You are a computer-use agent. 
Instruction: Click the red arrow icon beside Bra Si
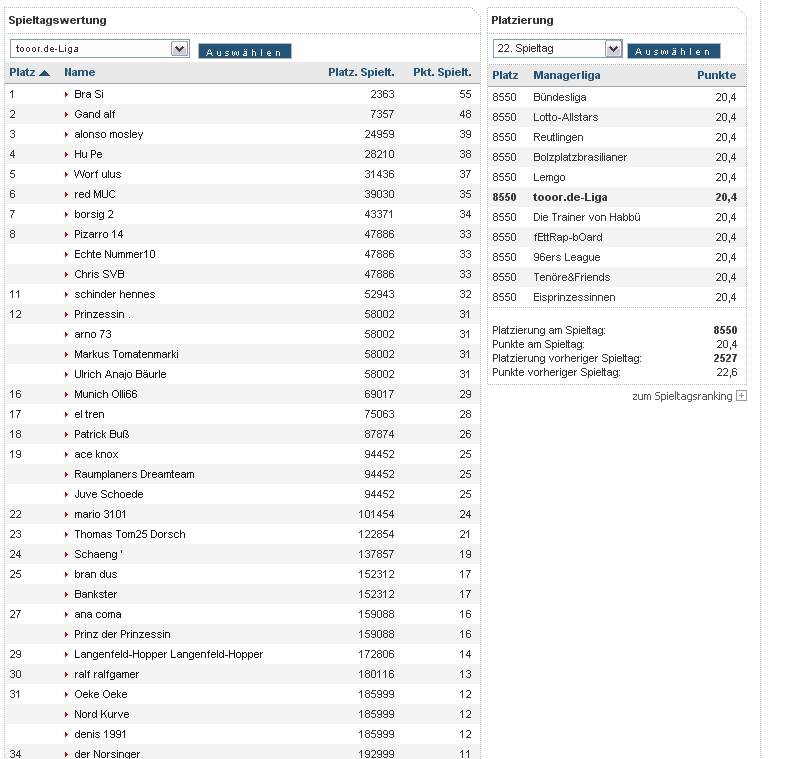coord(67,94)
